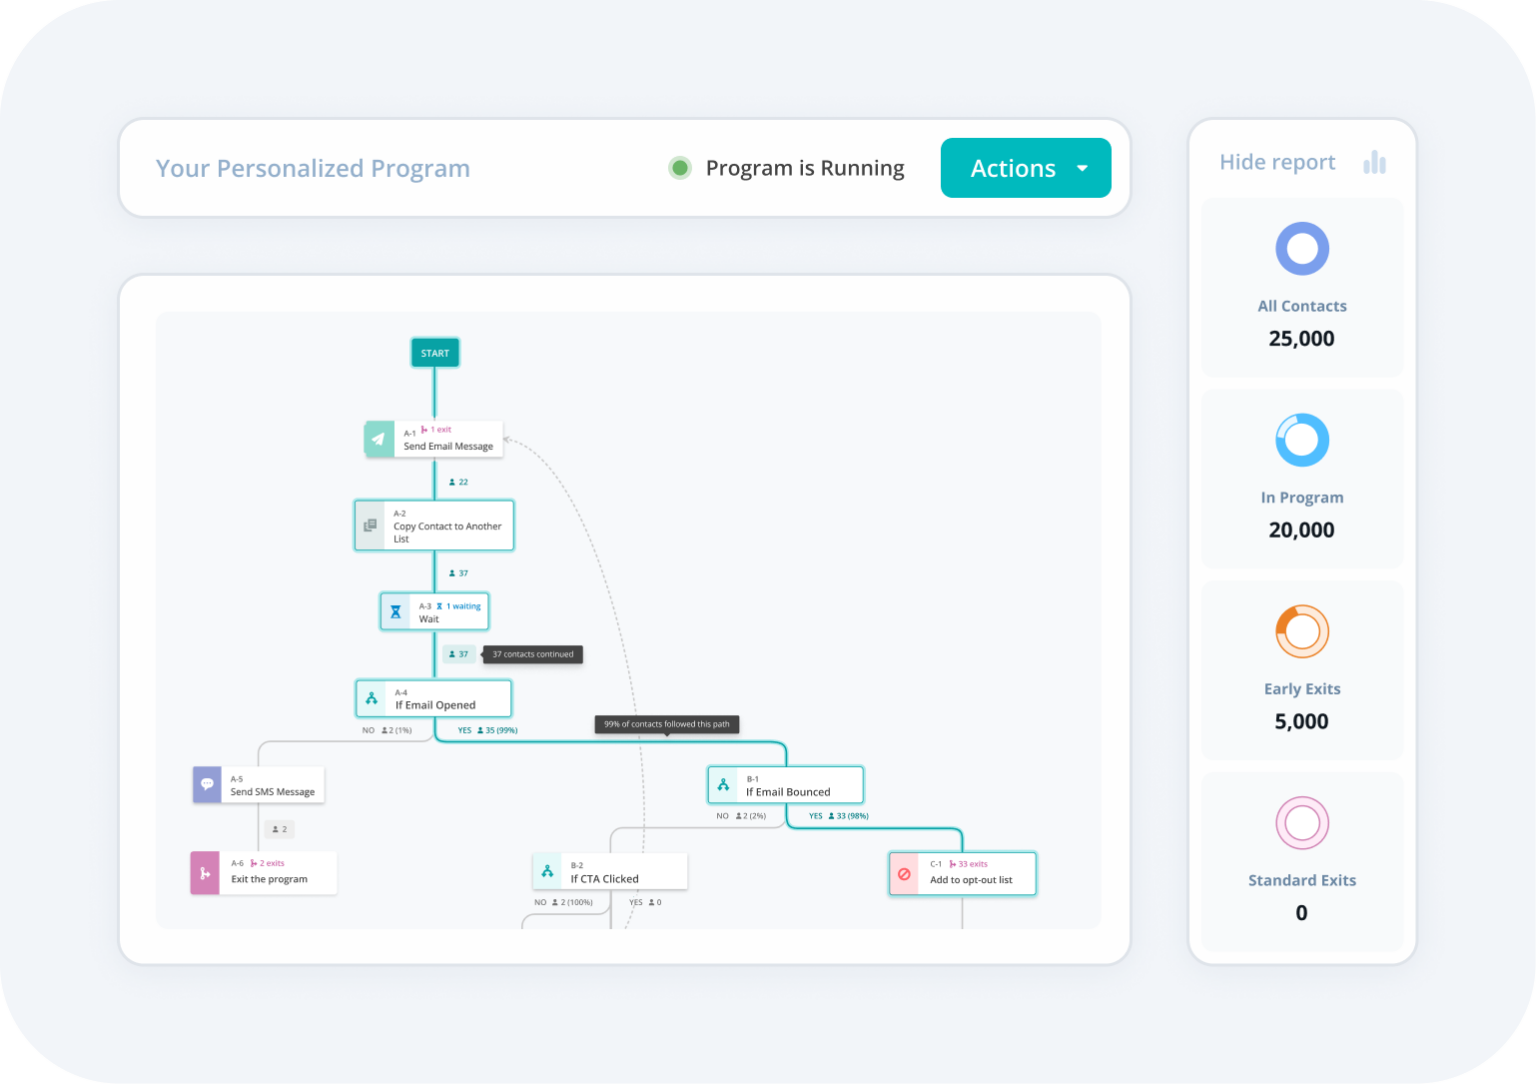Image resolution: width=1536 pixels, height=1084 pixels.
Task: Select the In Program stat card
Action: (1302, 480)
